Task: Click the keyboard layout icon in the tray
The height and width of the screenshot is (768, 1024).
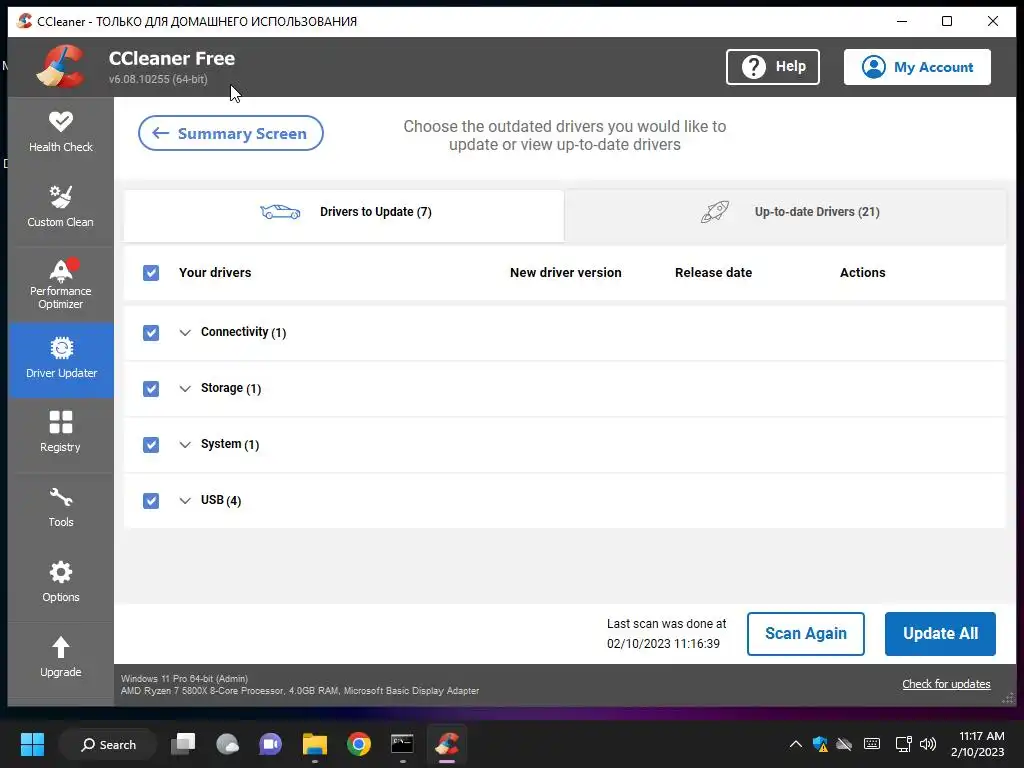Action: [x=871, y=744]
